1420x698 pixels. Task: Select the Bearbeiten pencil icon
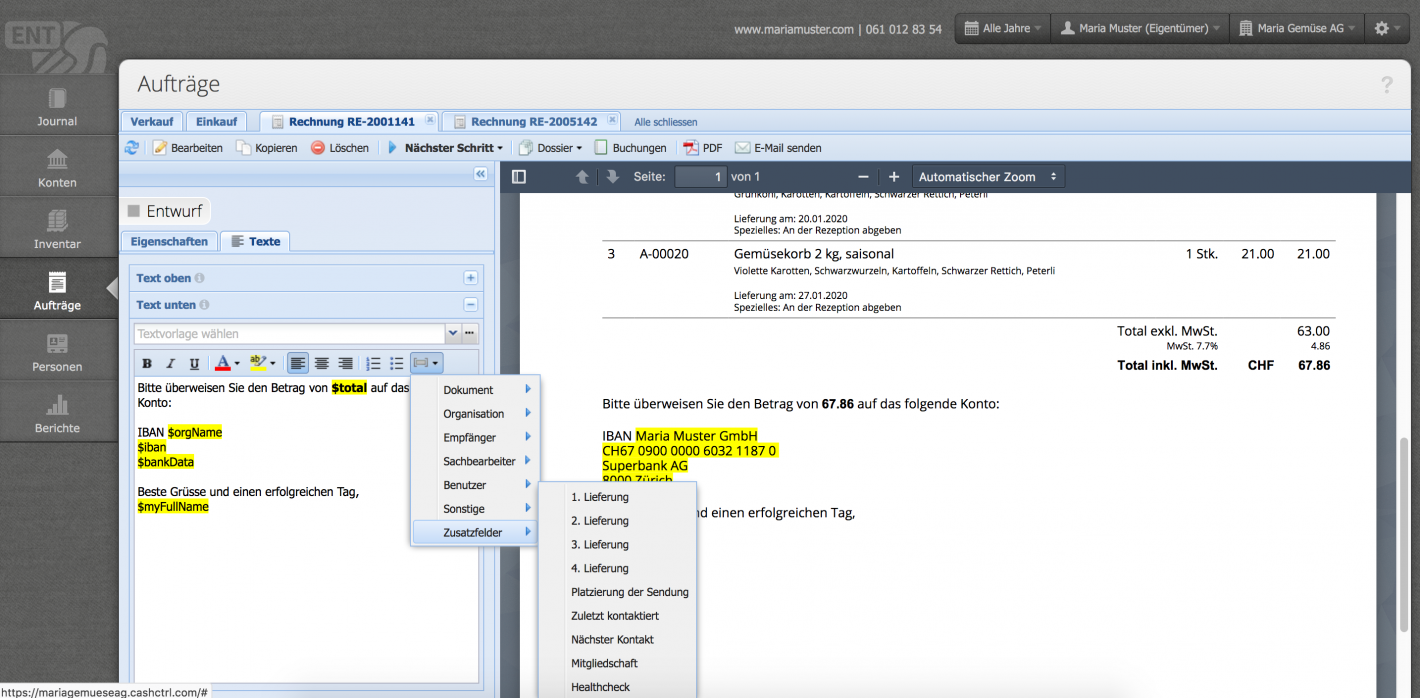pos(160,147)
